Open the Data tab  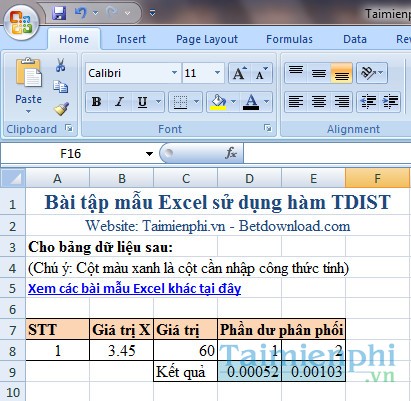click(x=355, y=39)
